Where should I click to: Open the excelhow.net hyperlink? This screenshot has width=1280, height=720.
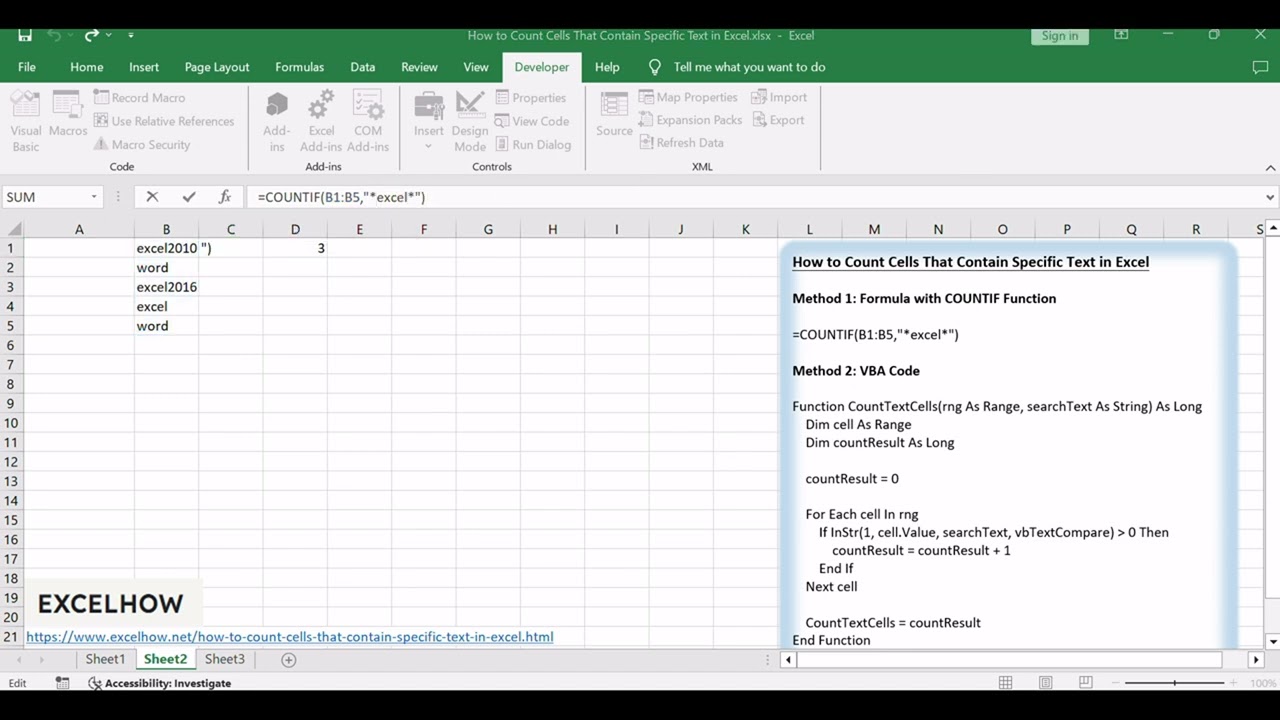[x=289, y=637]
